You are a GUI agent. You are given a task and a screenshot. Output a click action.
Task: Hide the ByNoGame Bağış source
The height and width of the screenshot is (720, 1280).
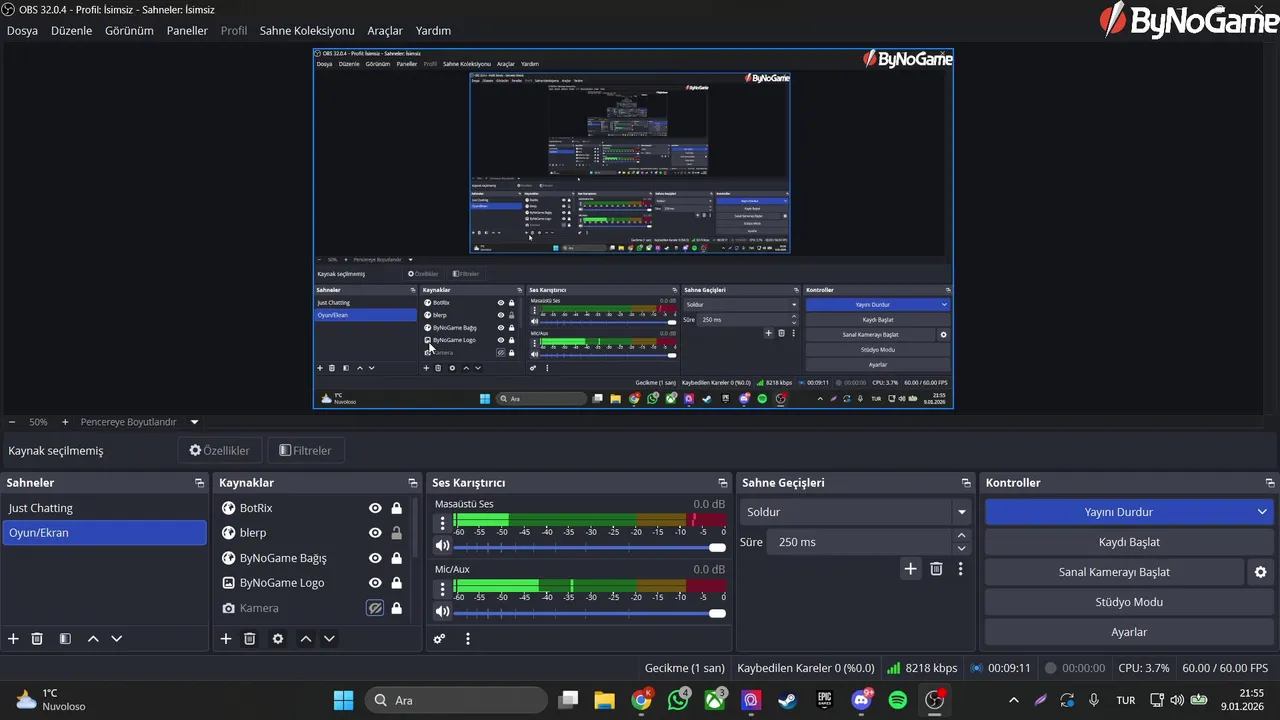tap(375, 558)
